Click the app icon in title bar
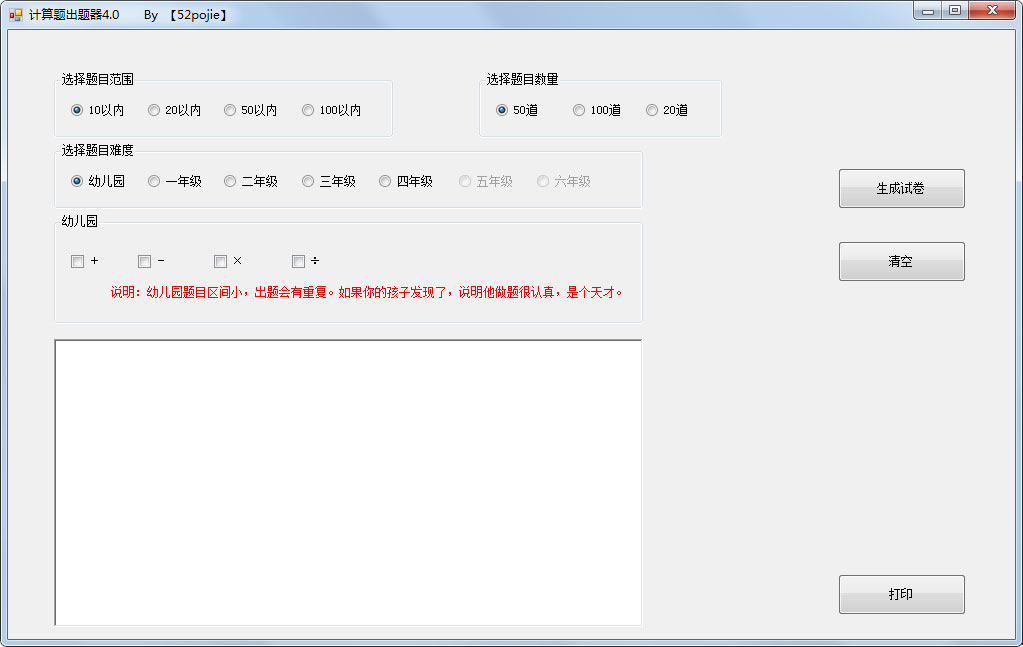Image resolution: width=1023 pixels, height=647 pixels. (16, 15)
